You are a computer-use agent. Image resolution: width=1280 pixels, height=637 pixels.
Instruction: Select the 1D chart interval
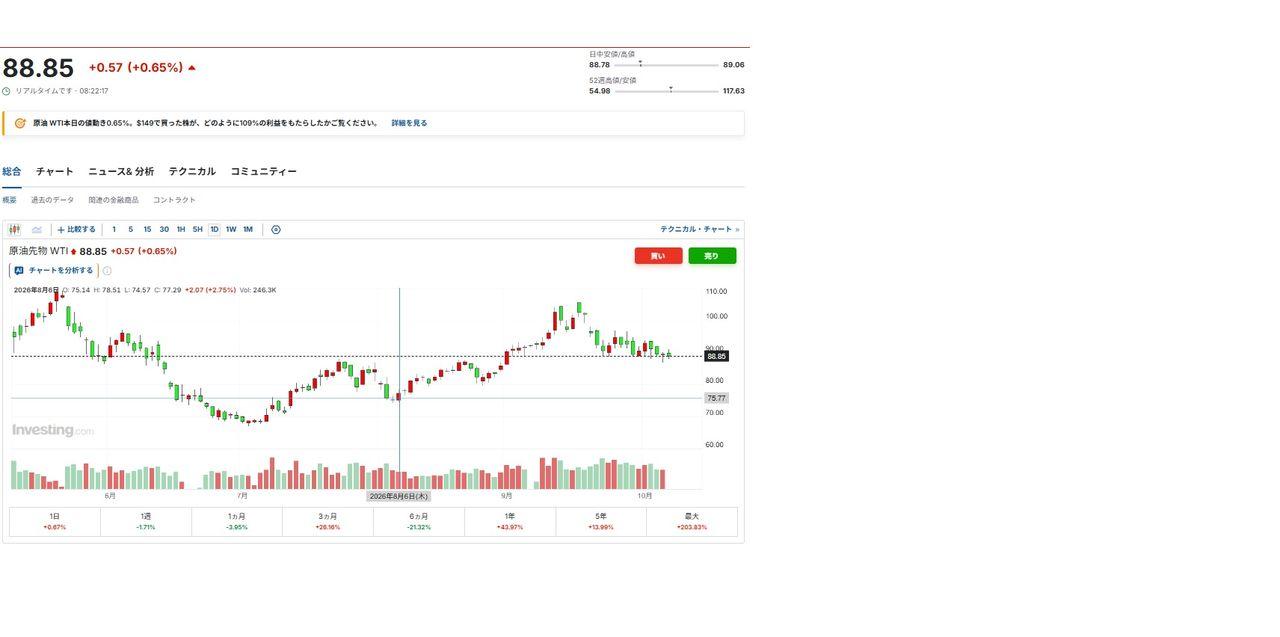click(214, 230)
